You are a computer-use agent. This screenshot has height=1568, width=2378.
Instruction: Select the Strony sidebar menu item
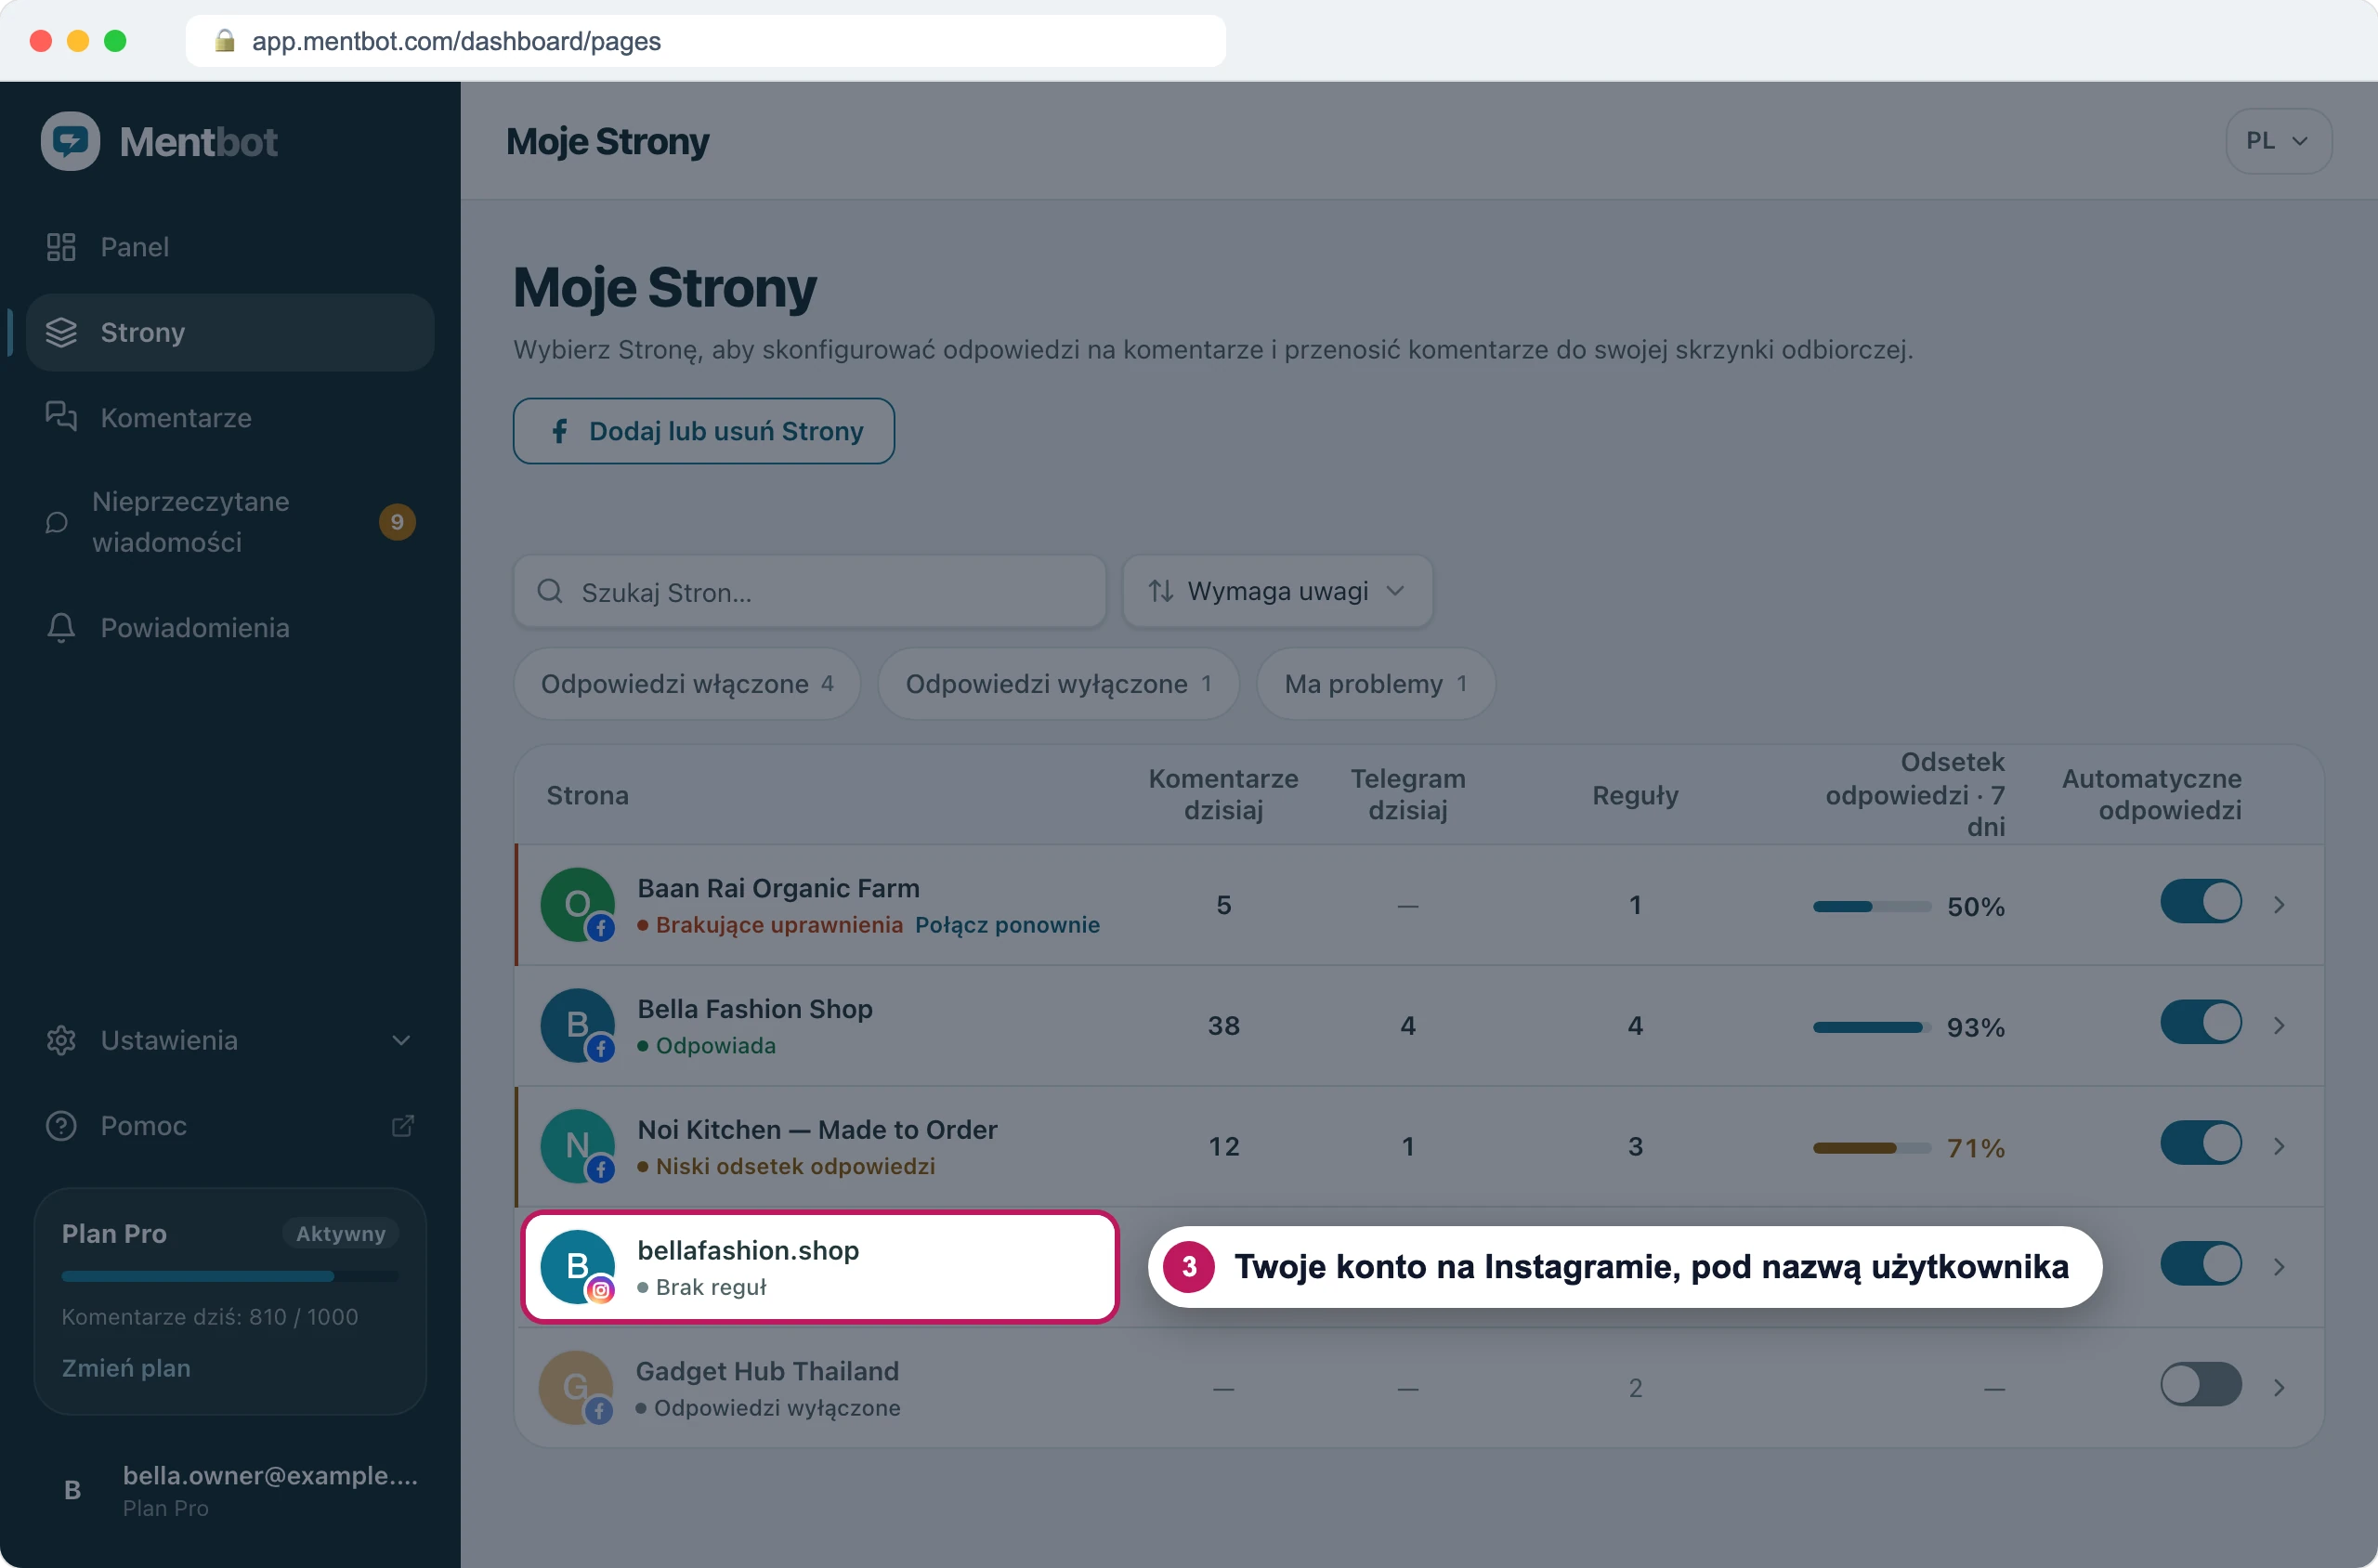tap(230, 332)
